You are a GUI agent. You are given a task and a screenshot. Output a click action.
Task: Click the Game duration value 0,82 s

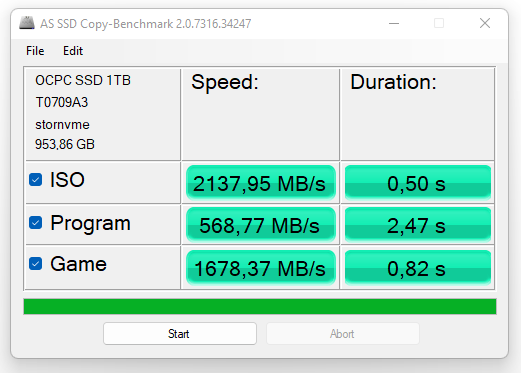point(418,268)
